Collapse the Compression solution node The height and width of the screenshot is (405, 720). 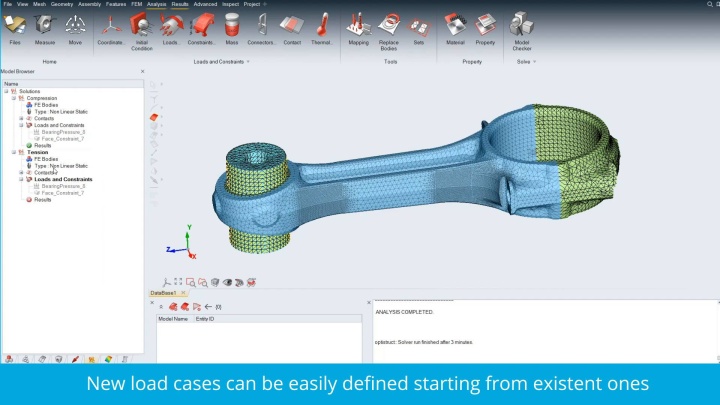[x=14, y=98]
